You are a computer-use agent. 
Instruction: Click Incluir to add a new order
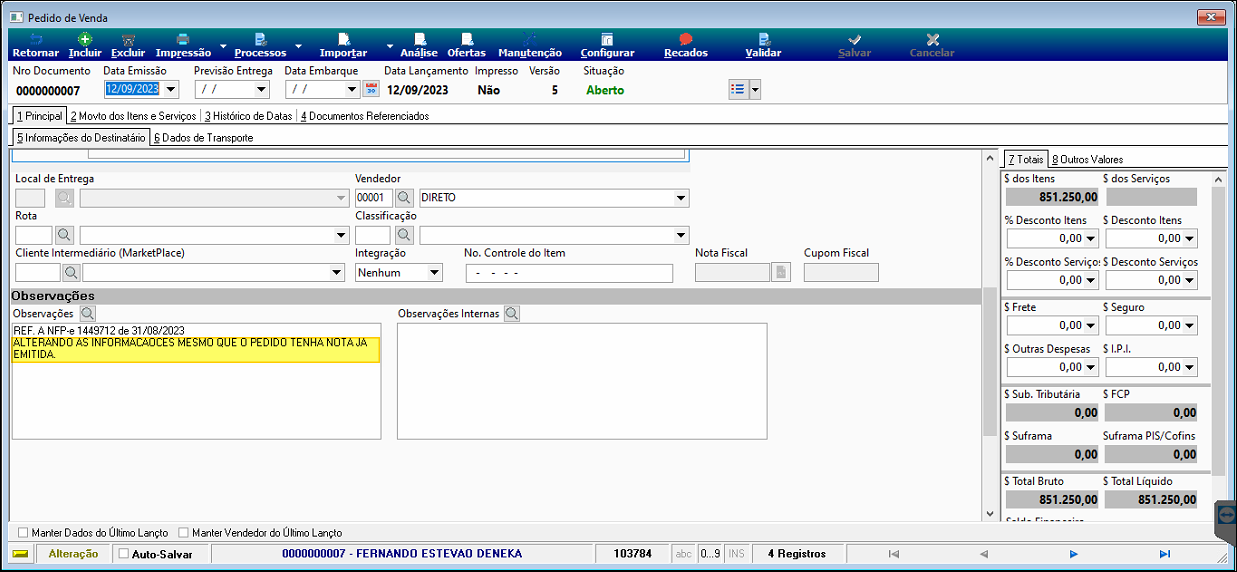coord(85,46)
